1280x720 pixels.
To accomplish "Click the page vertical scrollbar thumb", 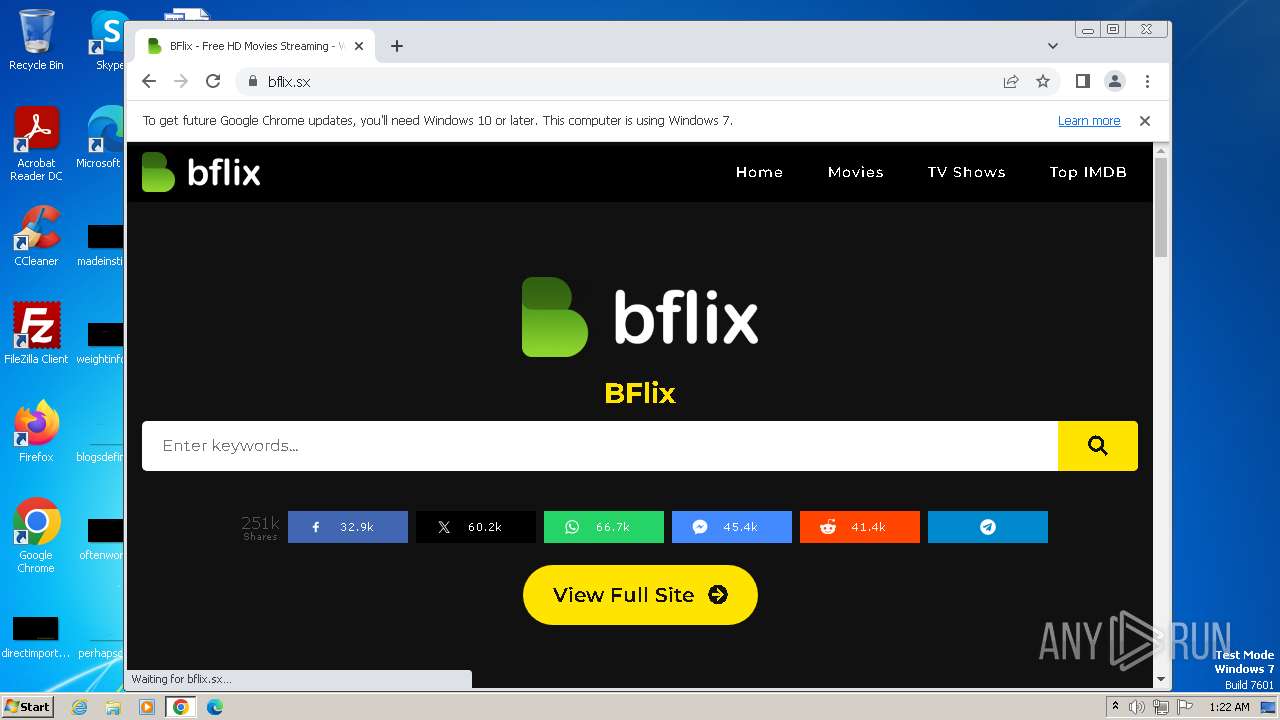I will pos(1161,208).
